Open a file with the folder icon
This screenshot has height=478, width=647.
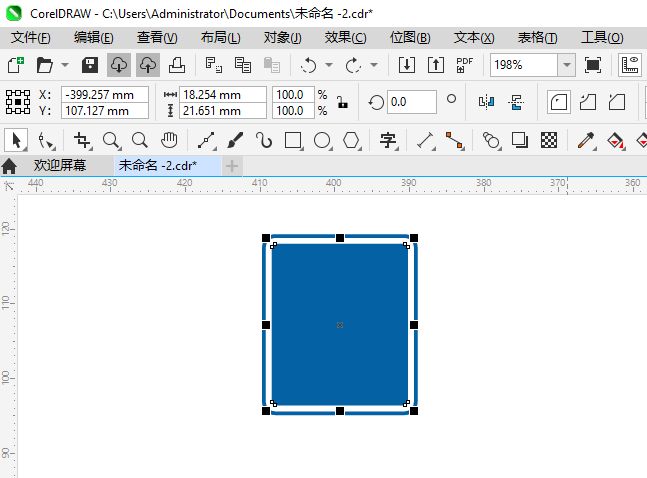[x=45, y=65]
